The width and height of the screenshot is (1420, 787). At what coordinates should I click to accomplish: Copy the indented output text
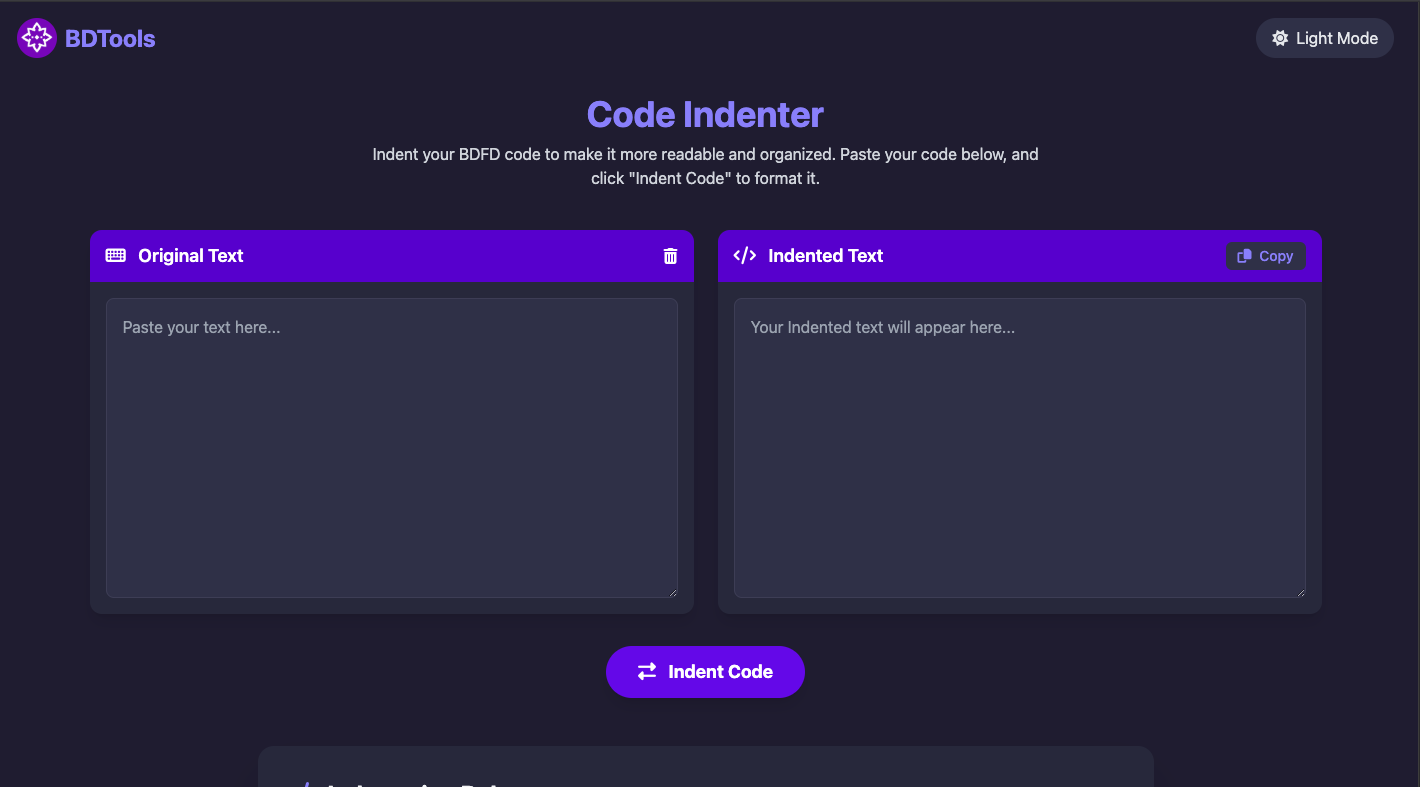click(1265, 256)
